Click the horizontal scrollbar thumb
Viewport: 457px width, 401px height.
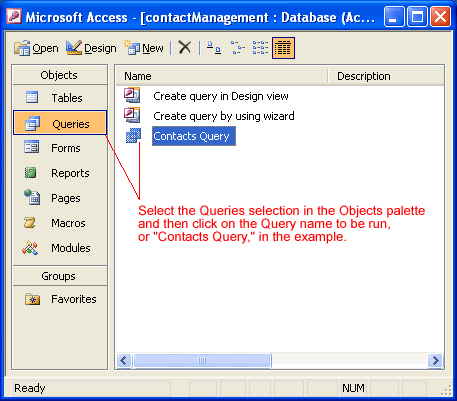coord(202,360)
